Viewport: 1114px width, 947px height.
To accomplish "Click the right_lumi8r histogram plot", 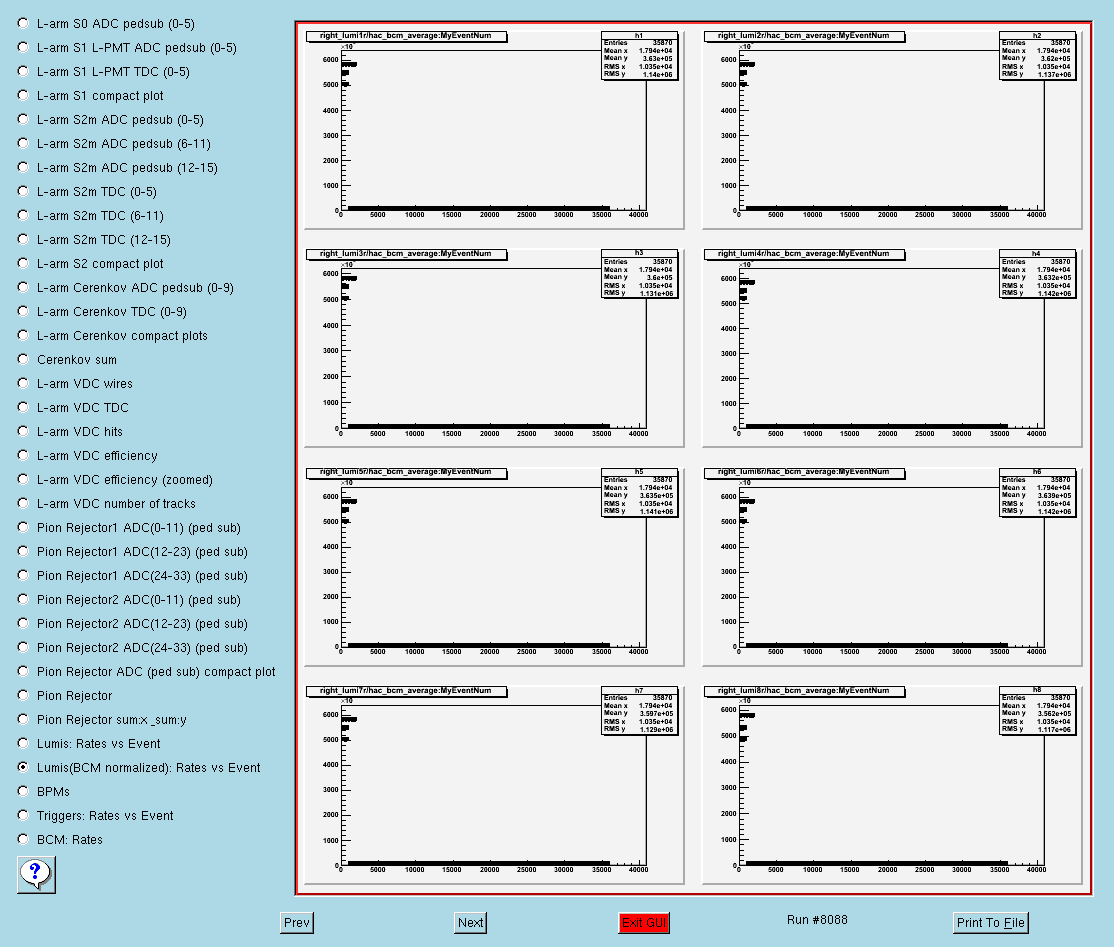I will (x=892, y=783).
